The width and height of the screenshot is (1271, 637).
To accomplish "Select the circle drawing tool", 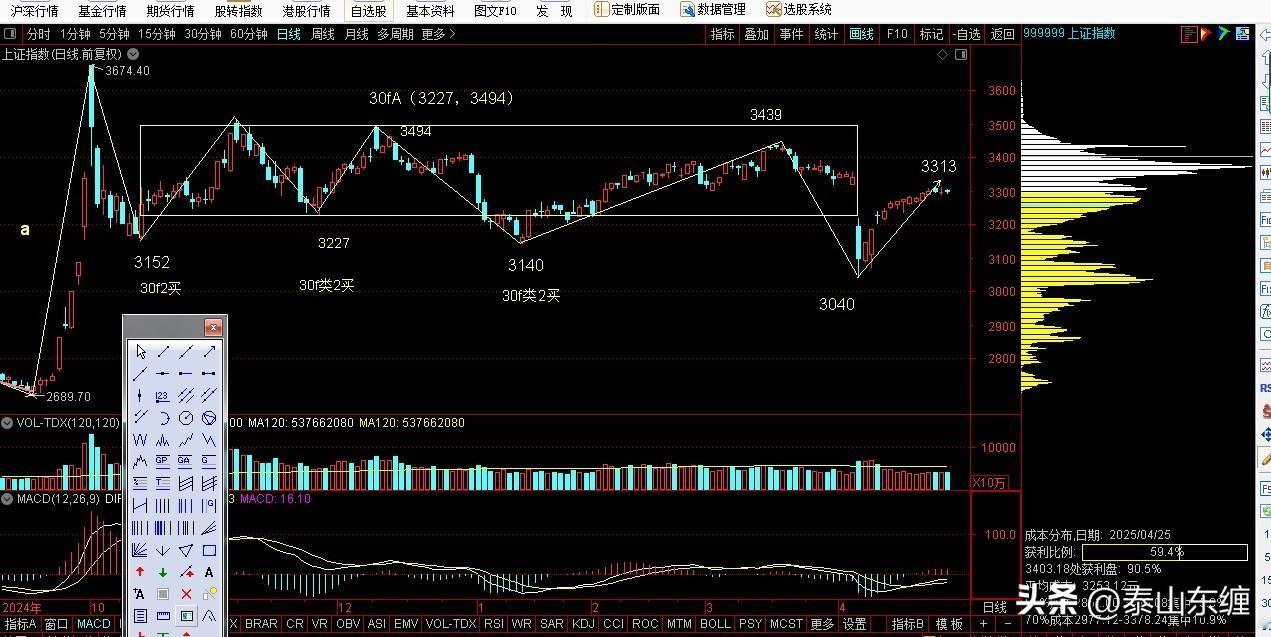I will coord(186,417).
